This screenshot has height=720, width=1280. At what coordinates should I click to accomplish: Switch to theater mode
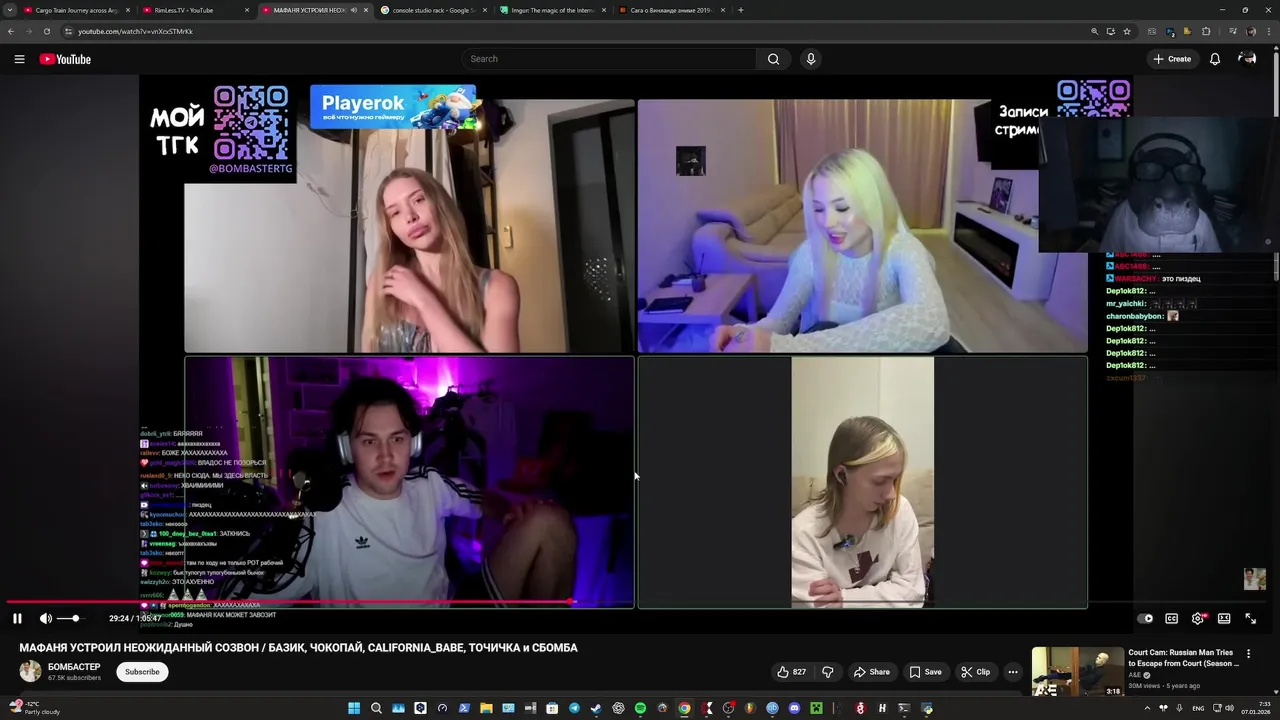[1224, 619]
